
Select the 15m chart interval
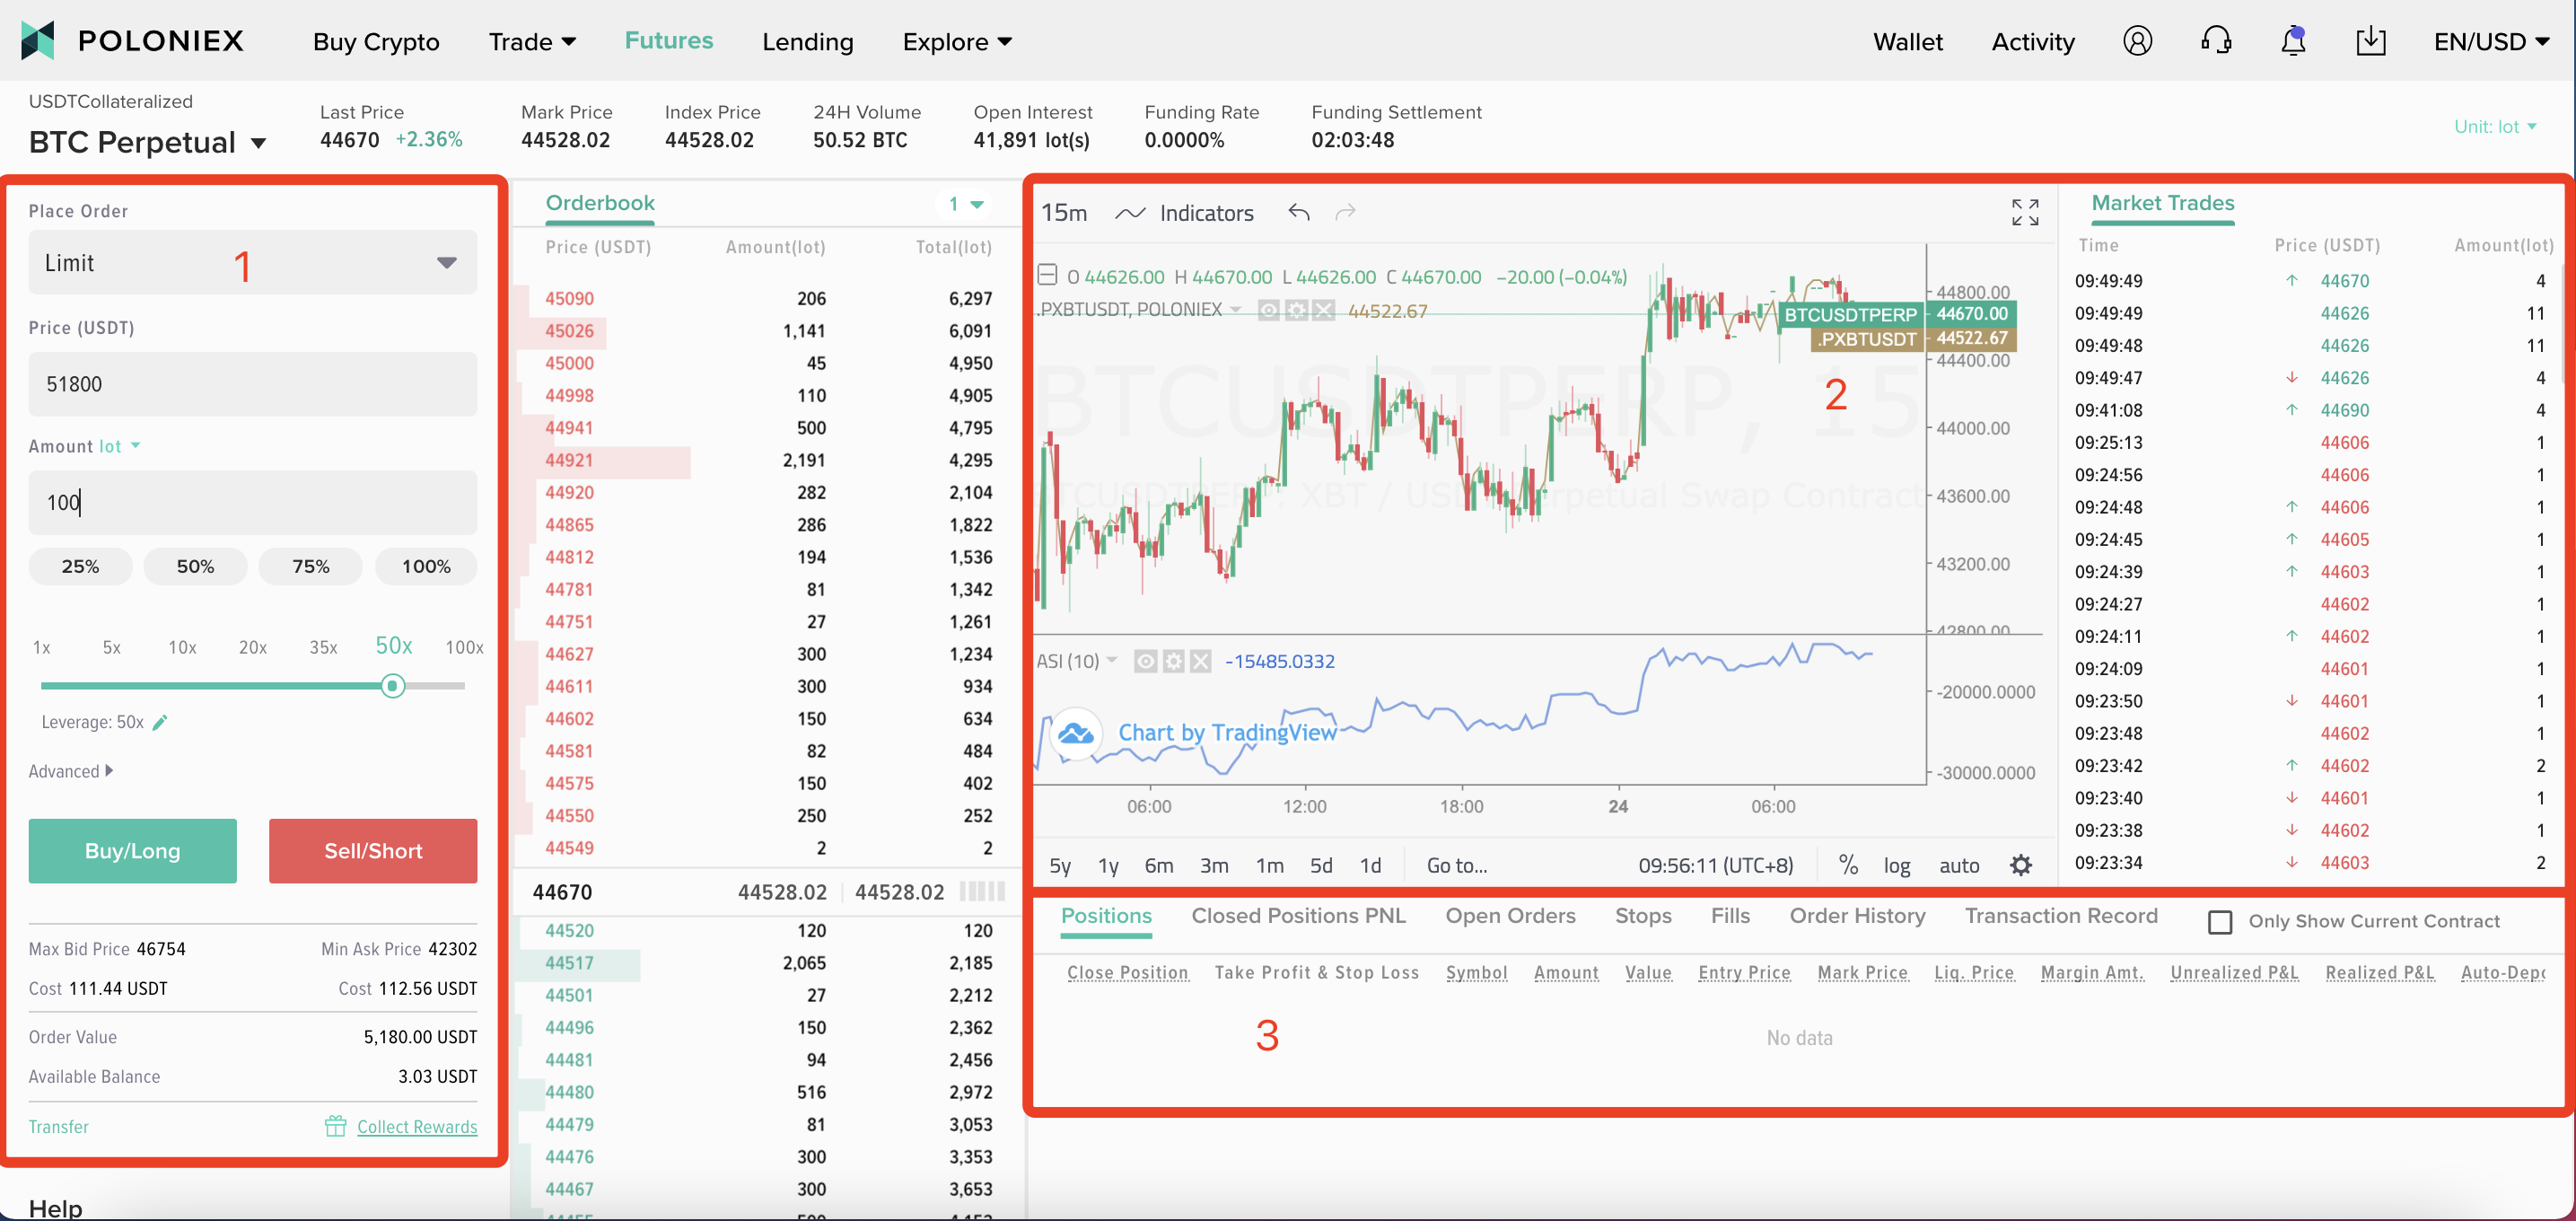[1064, 213]
